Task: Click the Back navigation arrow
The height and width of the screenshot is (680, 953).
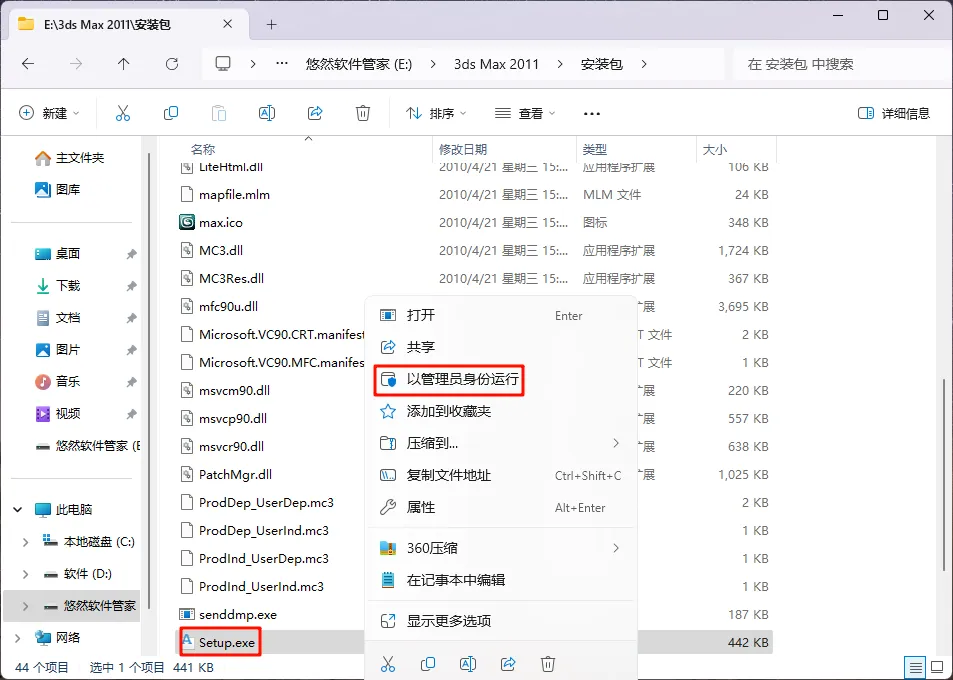Action: click(28, 64)
